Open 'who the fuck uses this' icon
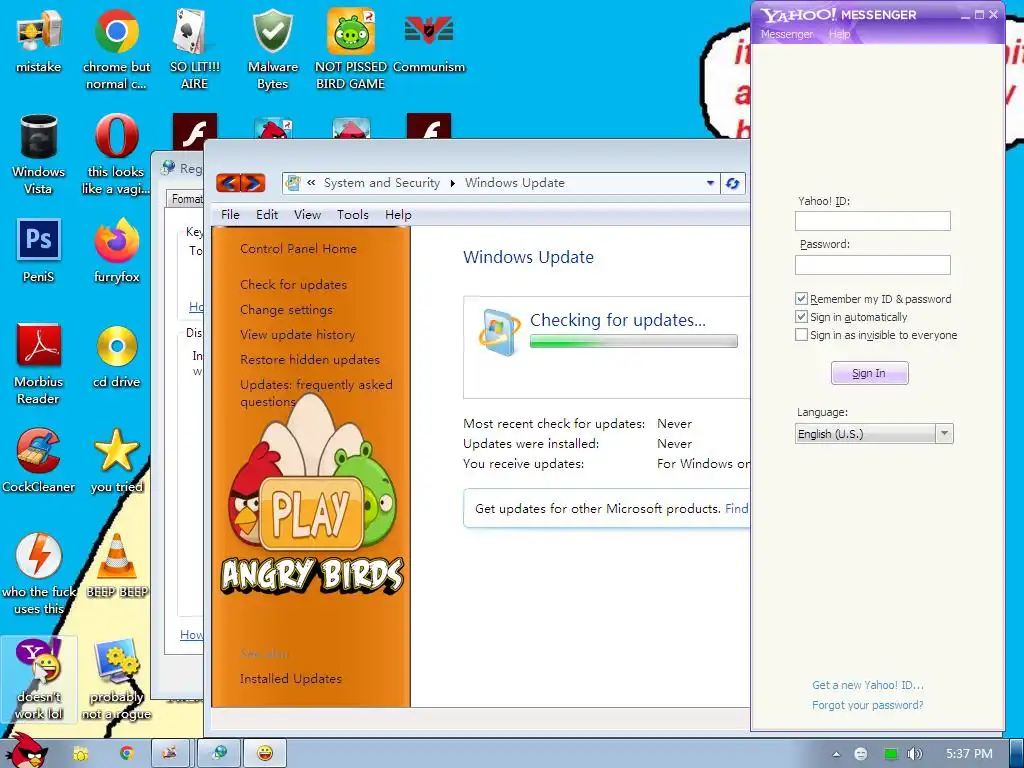This screenshot has width=1024, height=768. [39, 573]
